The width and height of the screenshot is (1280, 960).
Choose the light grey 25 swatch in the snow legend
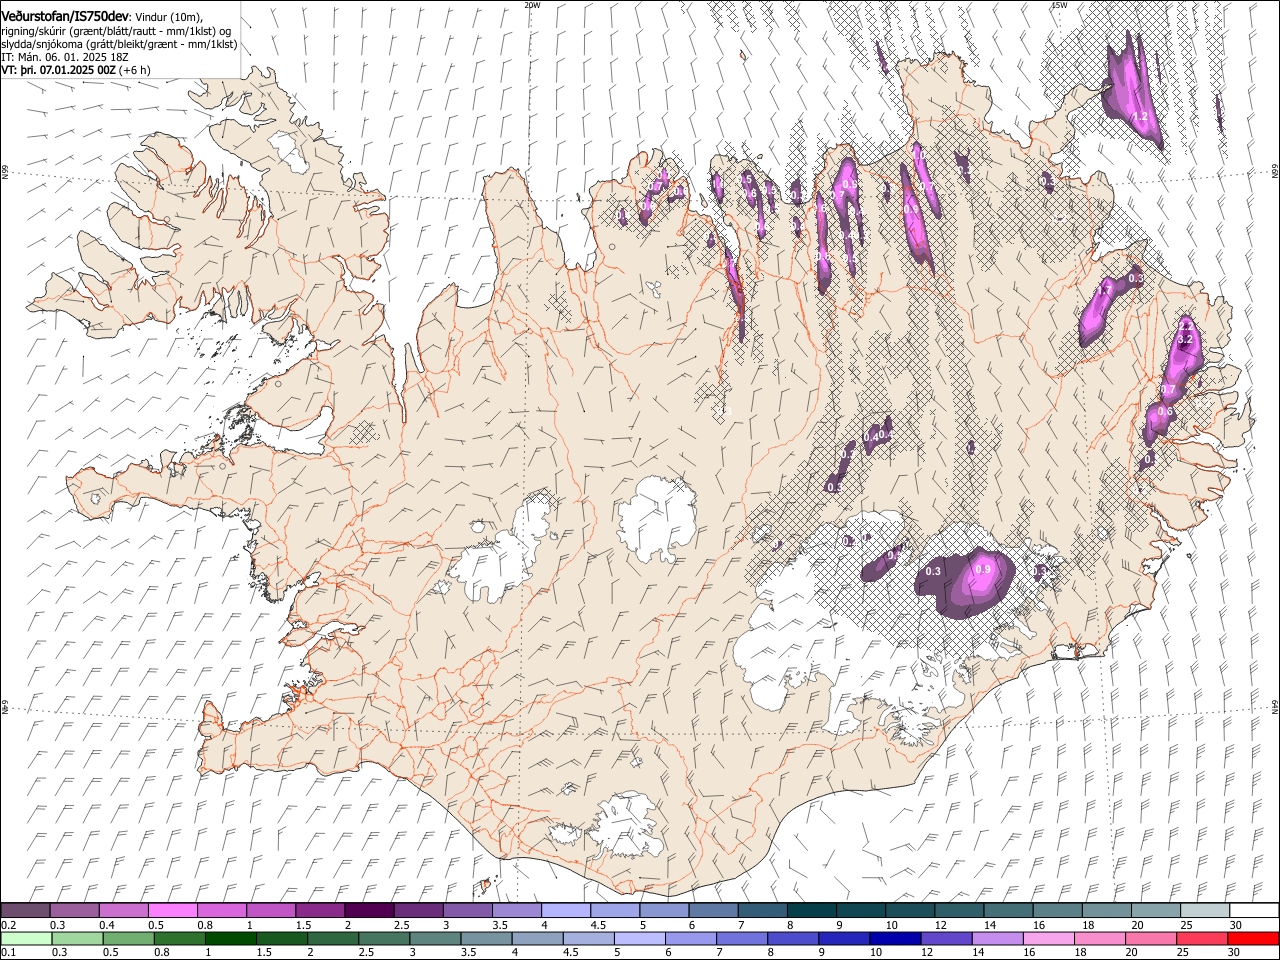(1205, 910)
